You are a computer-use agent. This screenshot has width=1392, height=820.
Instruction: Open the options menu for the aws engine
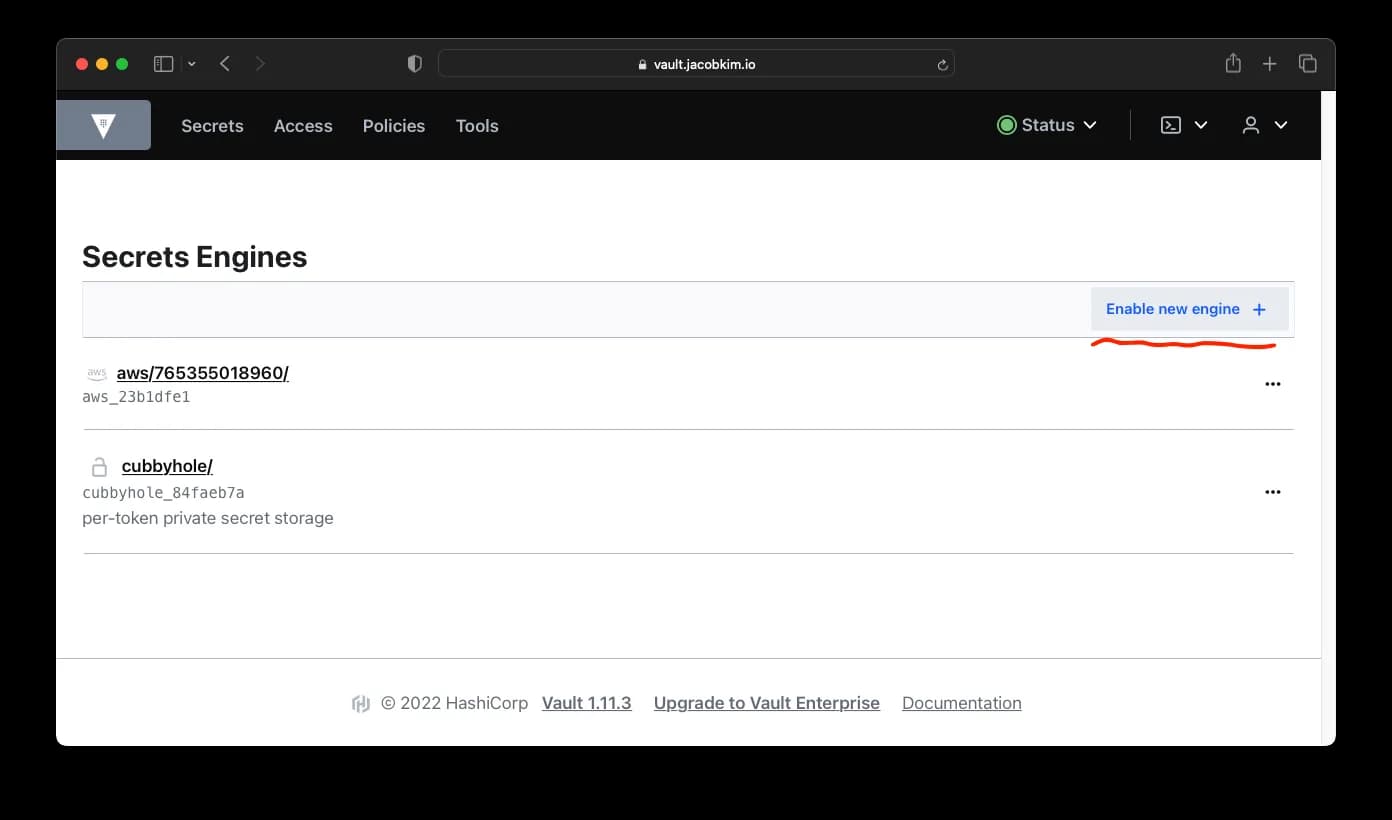point(1272,384)
